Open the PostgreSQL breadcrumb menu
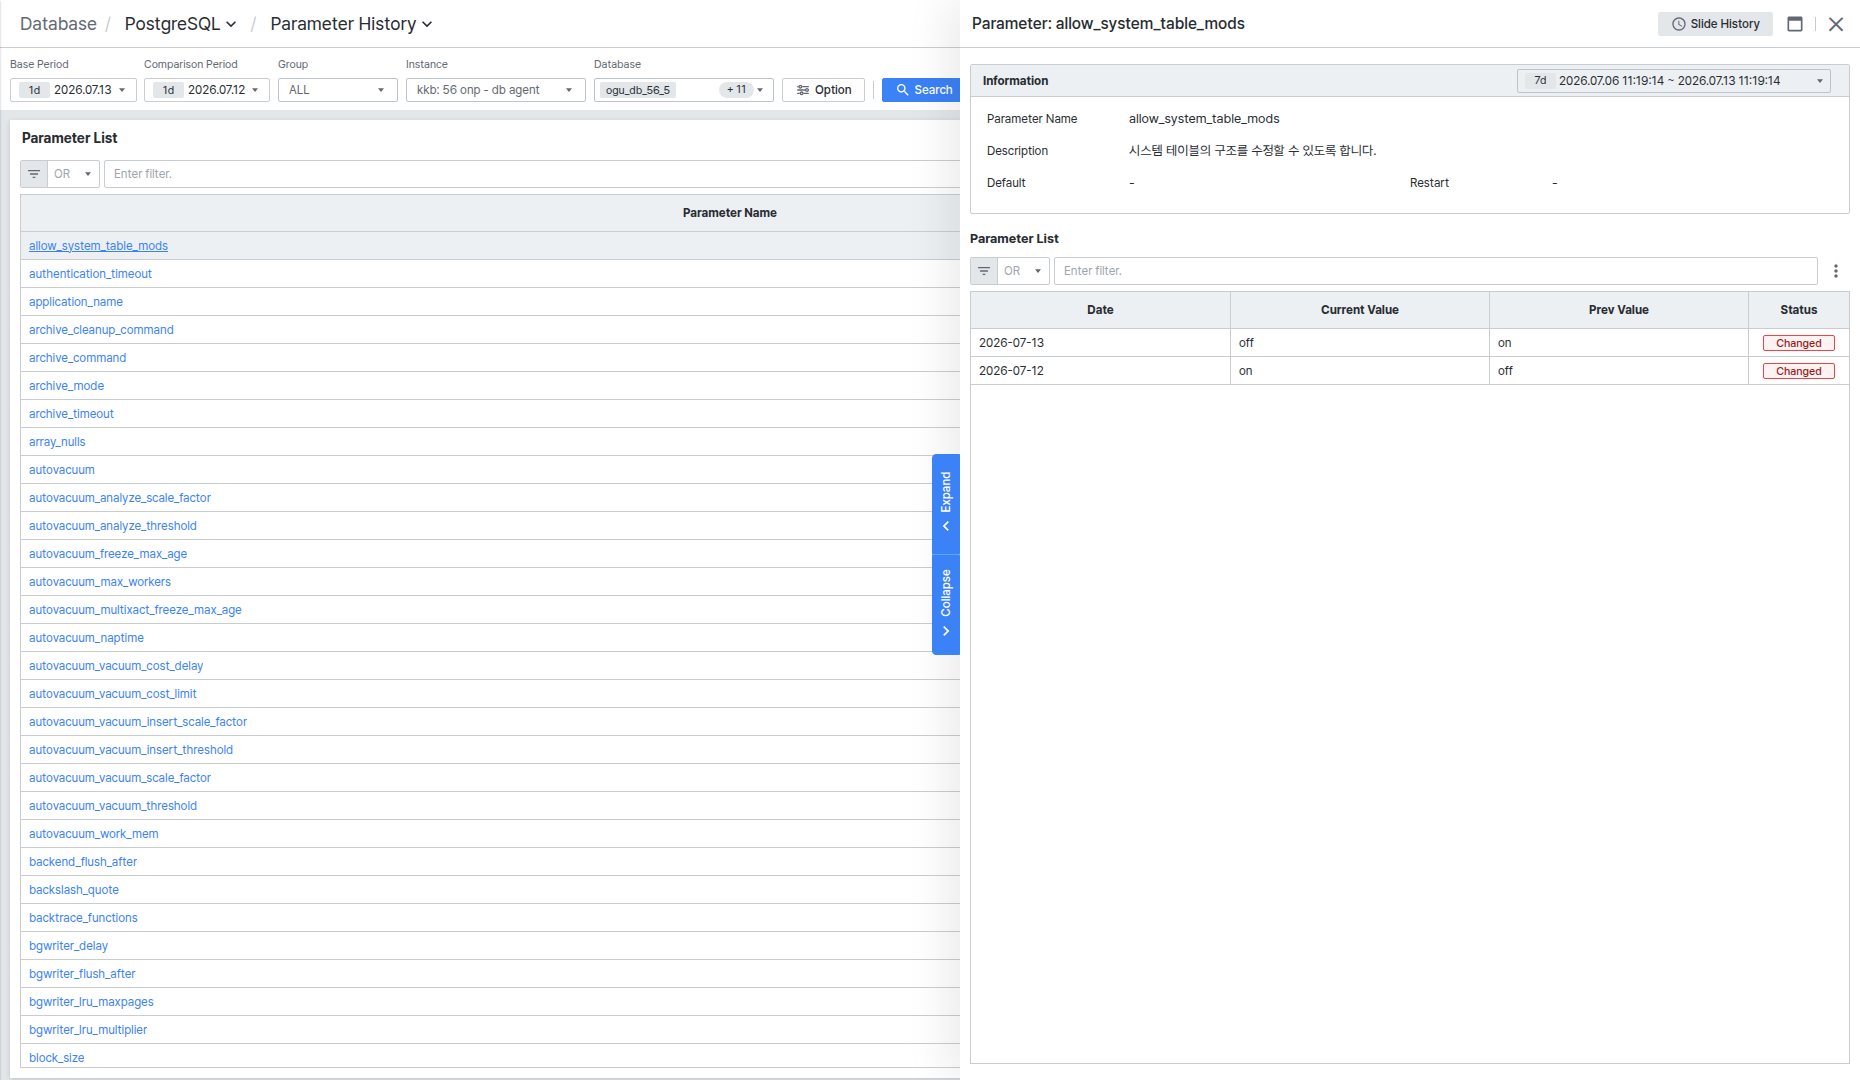 point(180,24)
